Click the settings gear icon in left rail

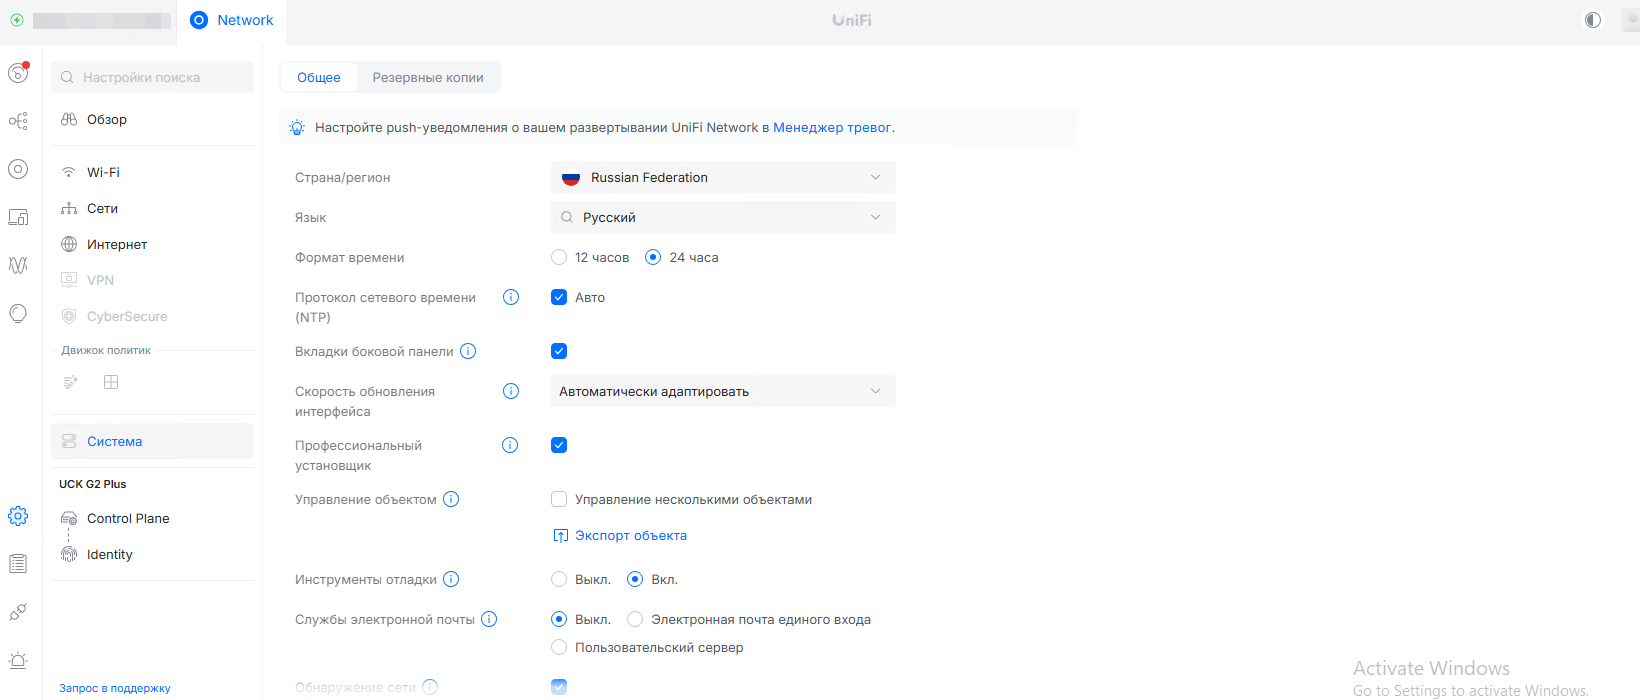coord(18,516)
